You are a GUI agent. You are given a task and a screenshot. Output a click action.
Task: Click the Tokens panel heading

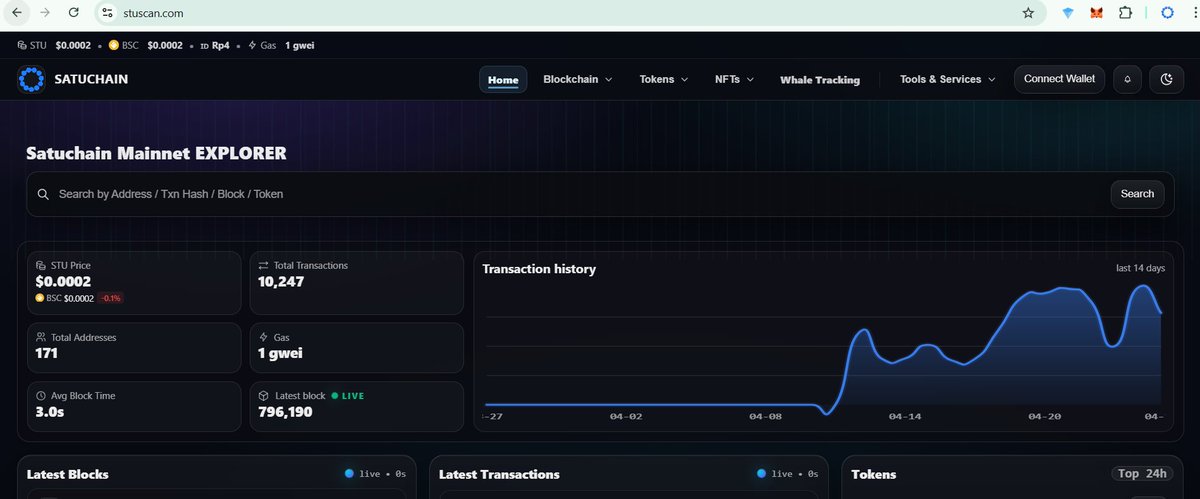[874, 474]
